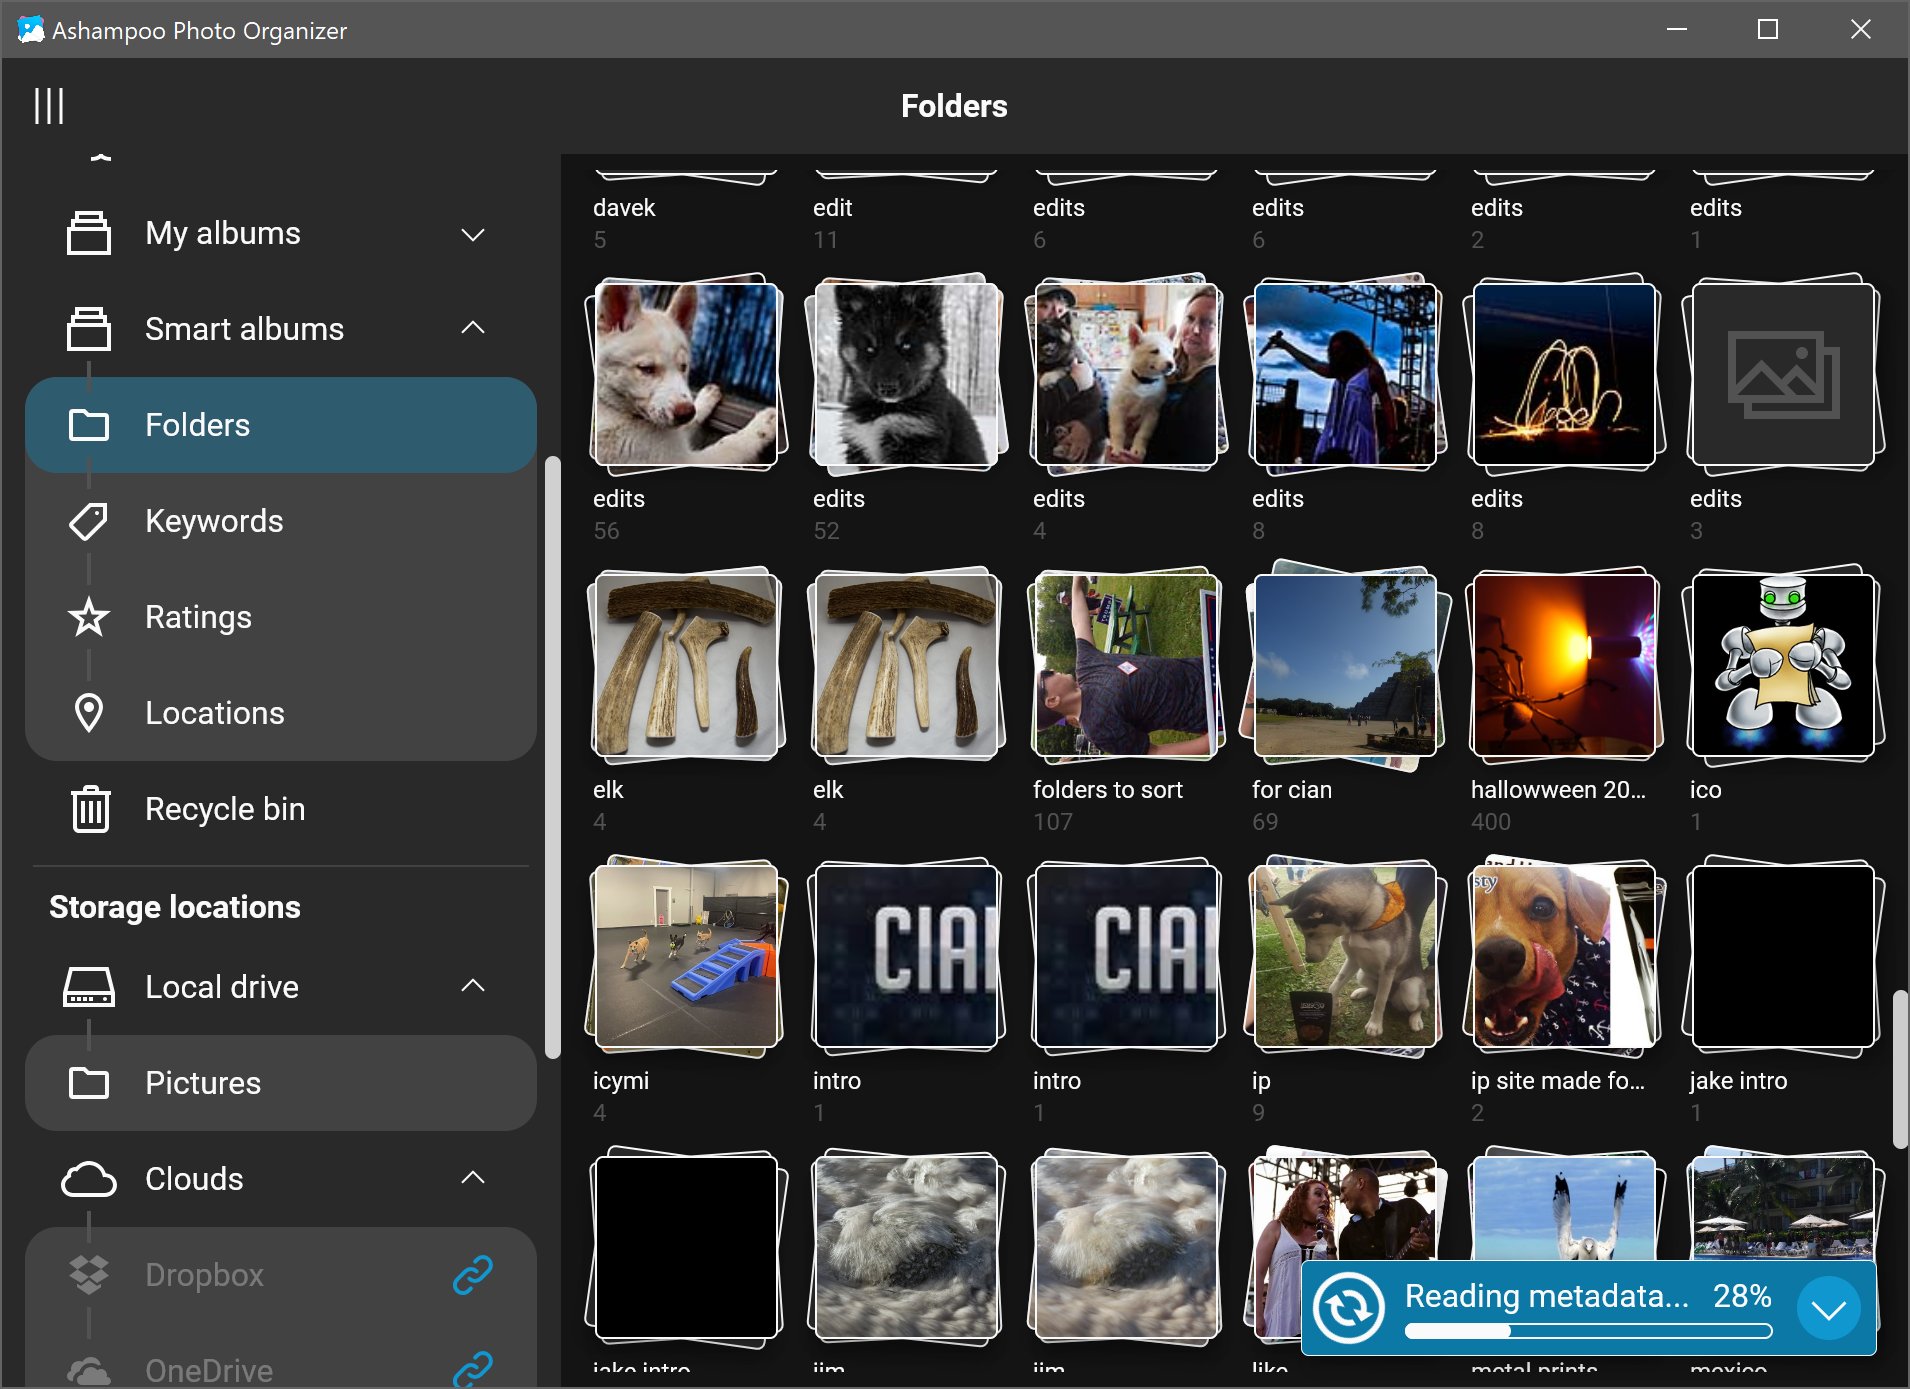Click the Clouds cloud icon
The width and height of the screenshot is (1910, 1389).
pos(89,1179)
